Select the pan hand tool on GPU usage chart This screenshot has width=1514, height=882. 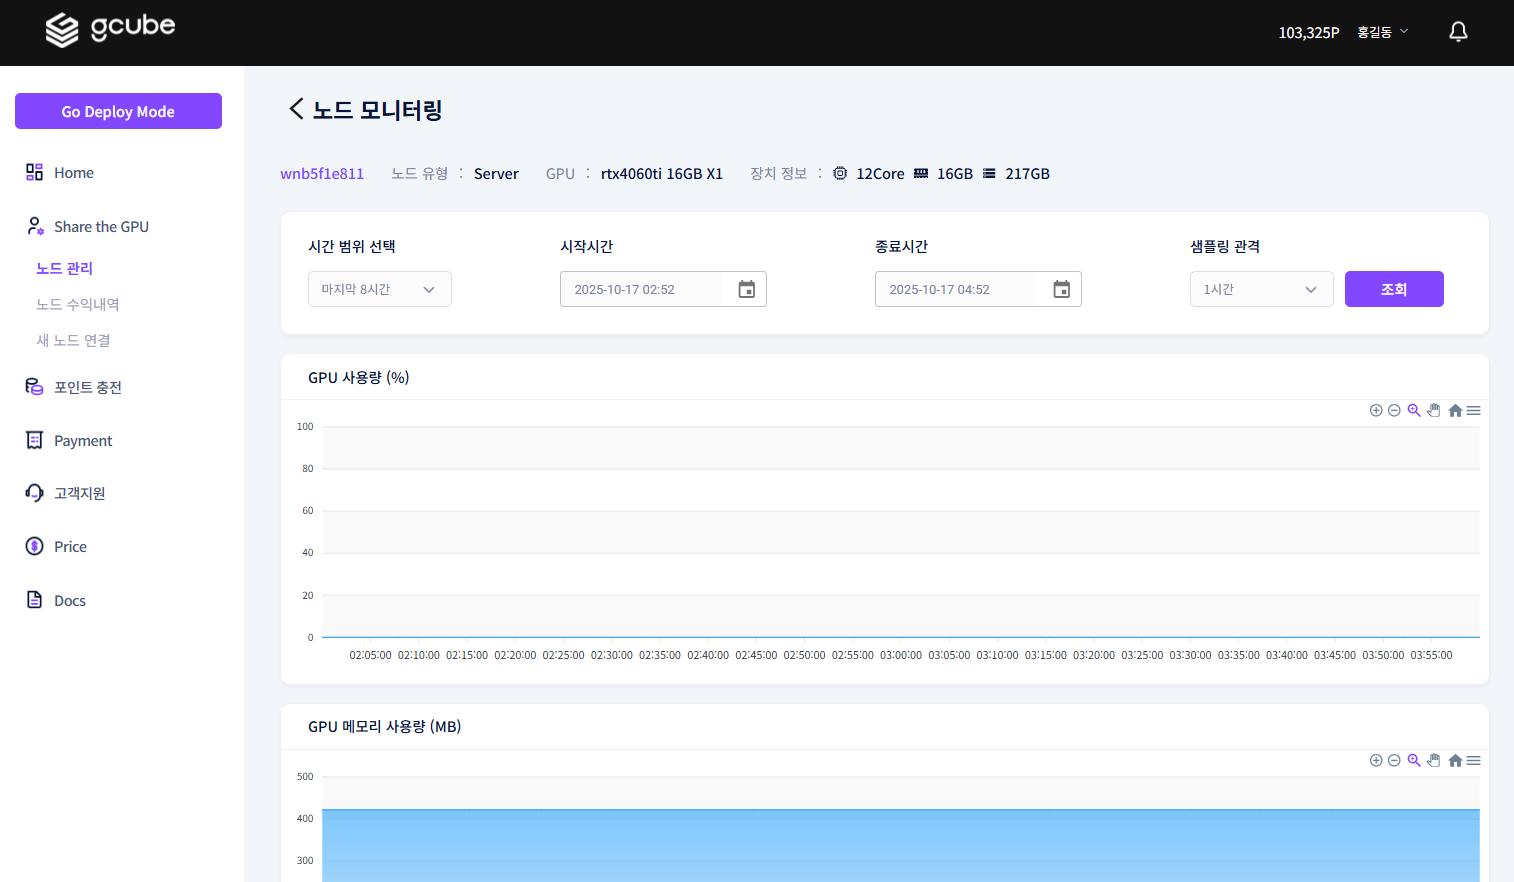[1434, 410]
